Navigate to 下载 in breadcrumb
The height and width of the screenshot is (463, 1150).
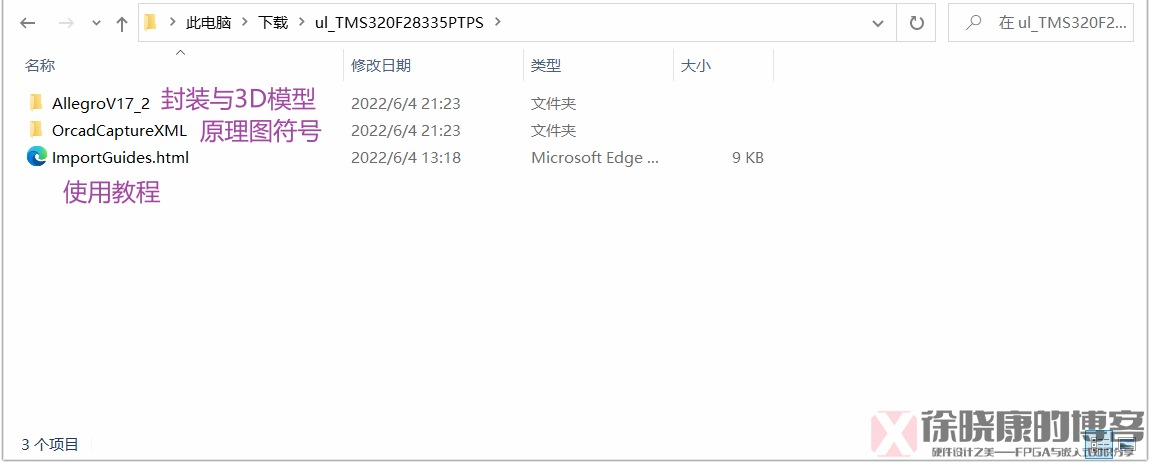(x=273, y=23)
